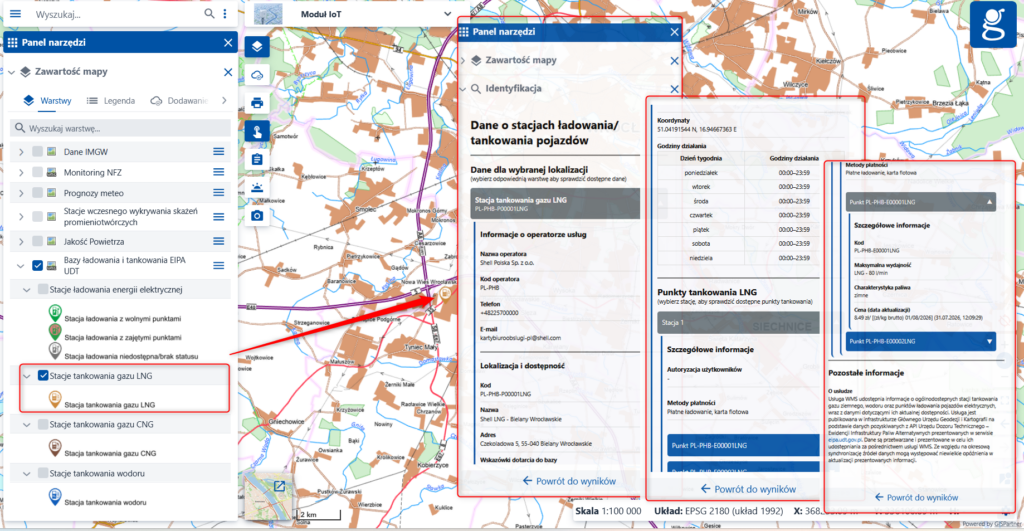Viewport: 1024px width, 531px height.
Task: Switch to the Dodawanie tab
Action: coord(178,101)
